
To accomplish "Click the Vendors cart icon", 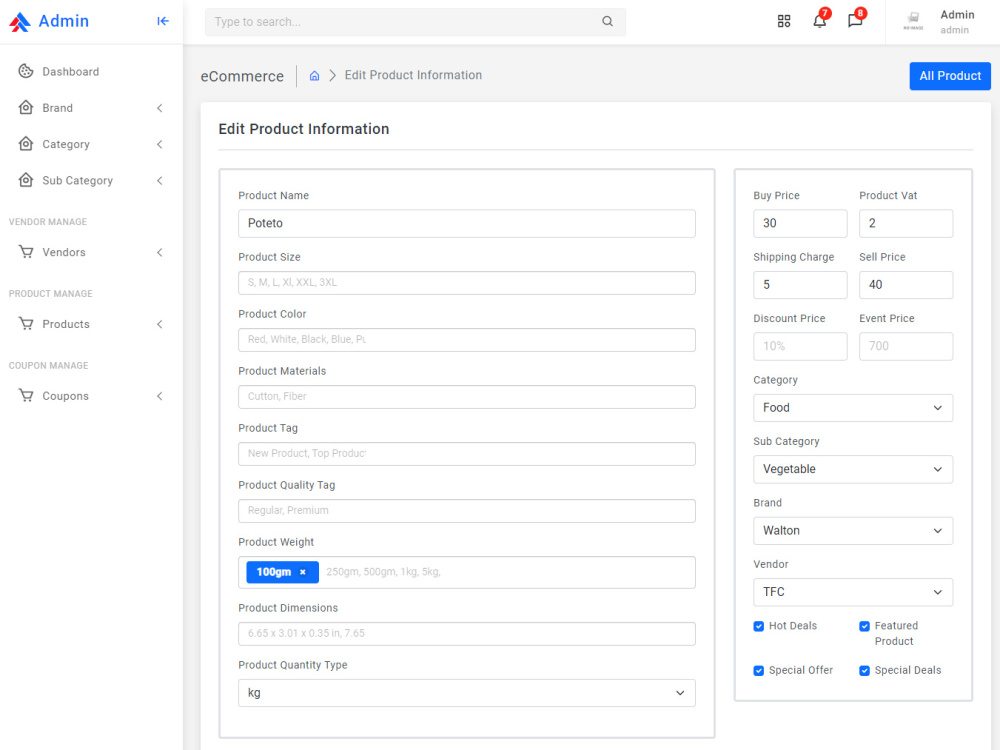I will point(26,252).
